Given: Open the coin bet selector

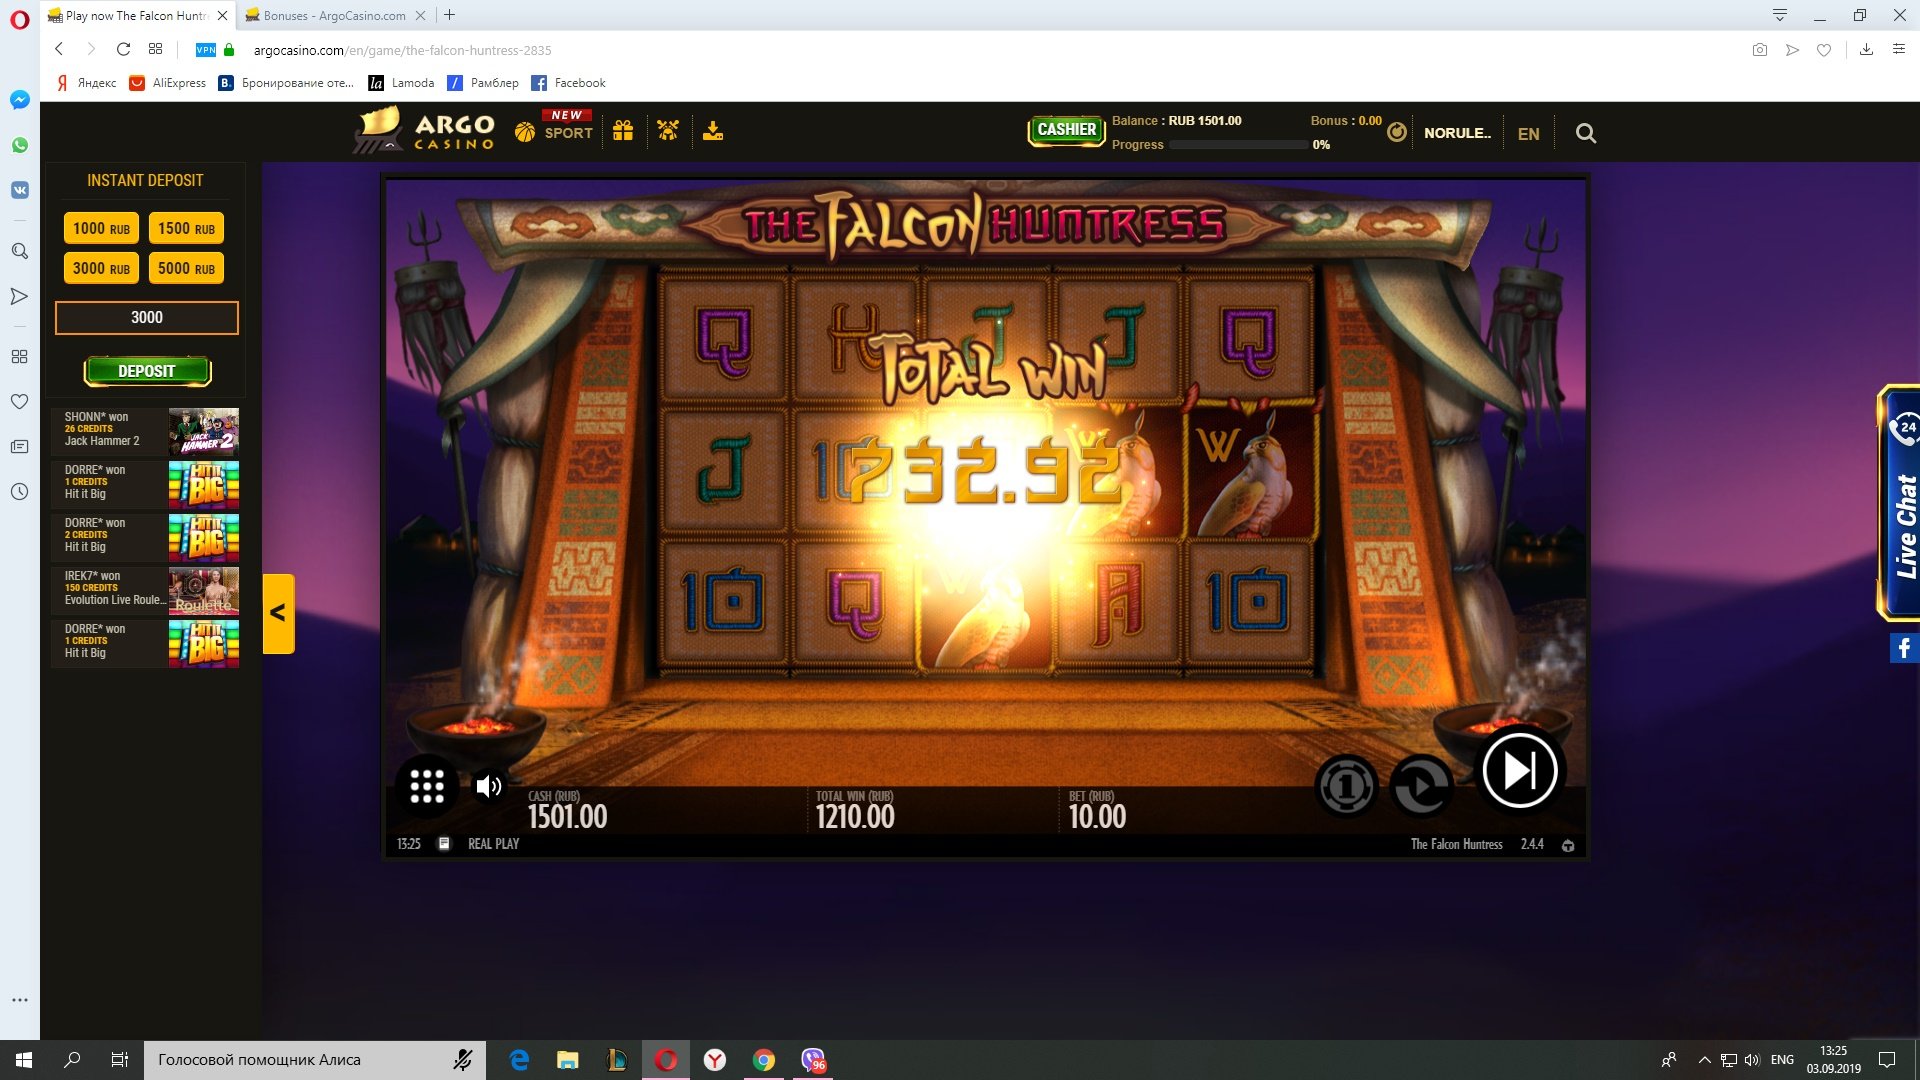Looking at the screenshot, I should 1346,787.
